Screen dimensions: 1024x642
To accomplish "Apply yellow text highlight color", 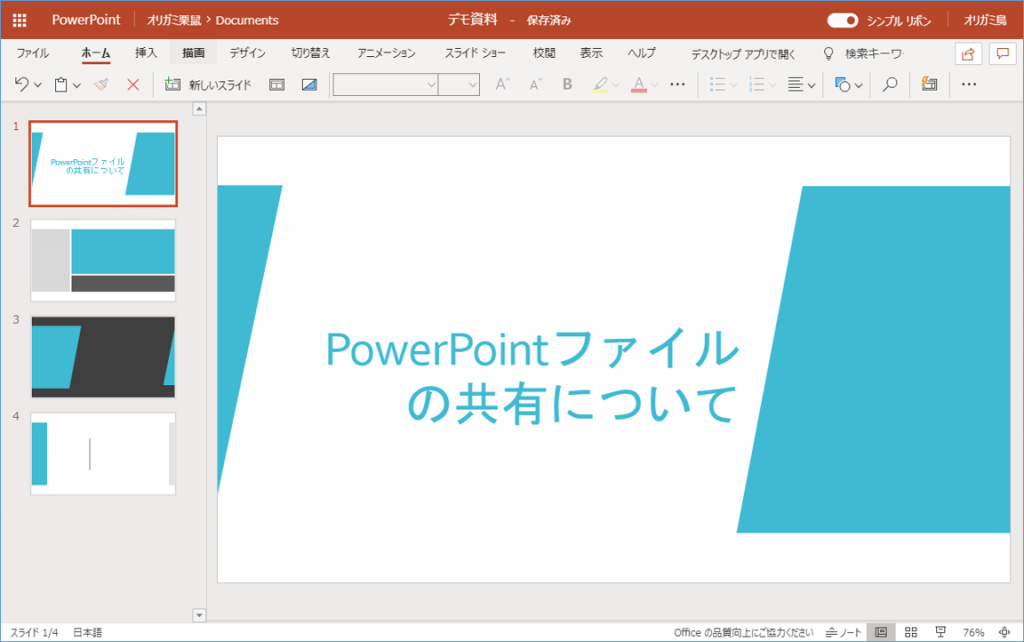I will coord(600,85).
